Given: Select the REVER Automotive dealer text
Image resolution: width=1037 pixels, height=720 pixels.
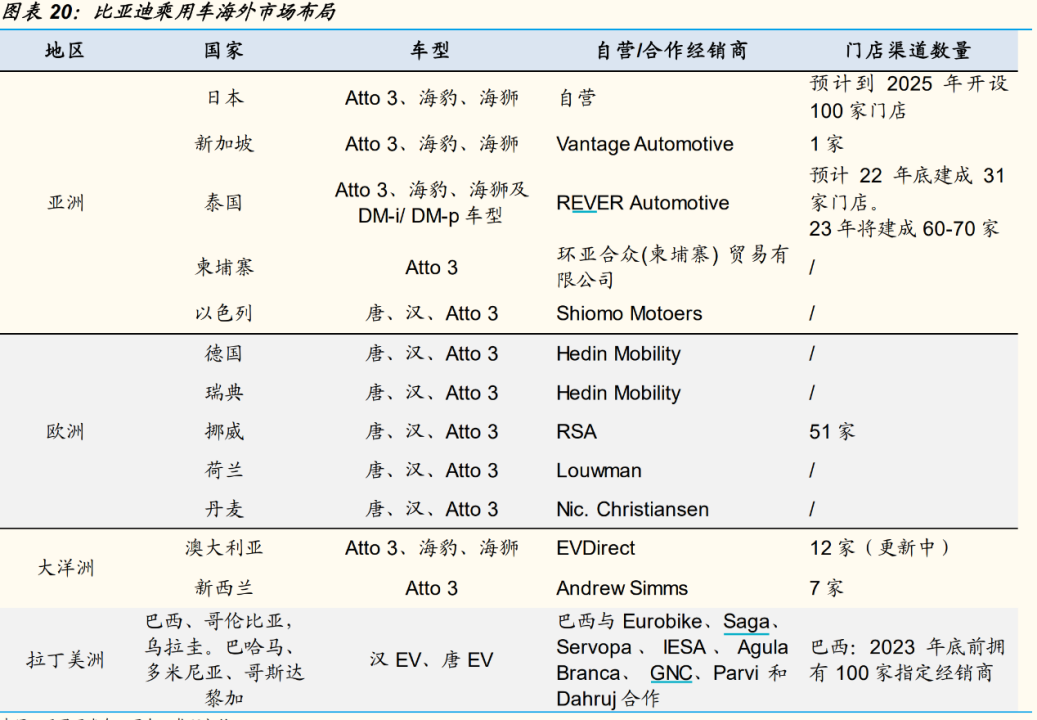Looking at the screenshot, I should click(642, 203).
